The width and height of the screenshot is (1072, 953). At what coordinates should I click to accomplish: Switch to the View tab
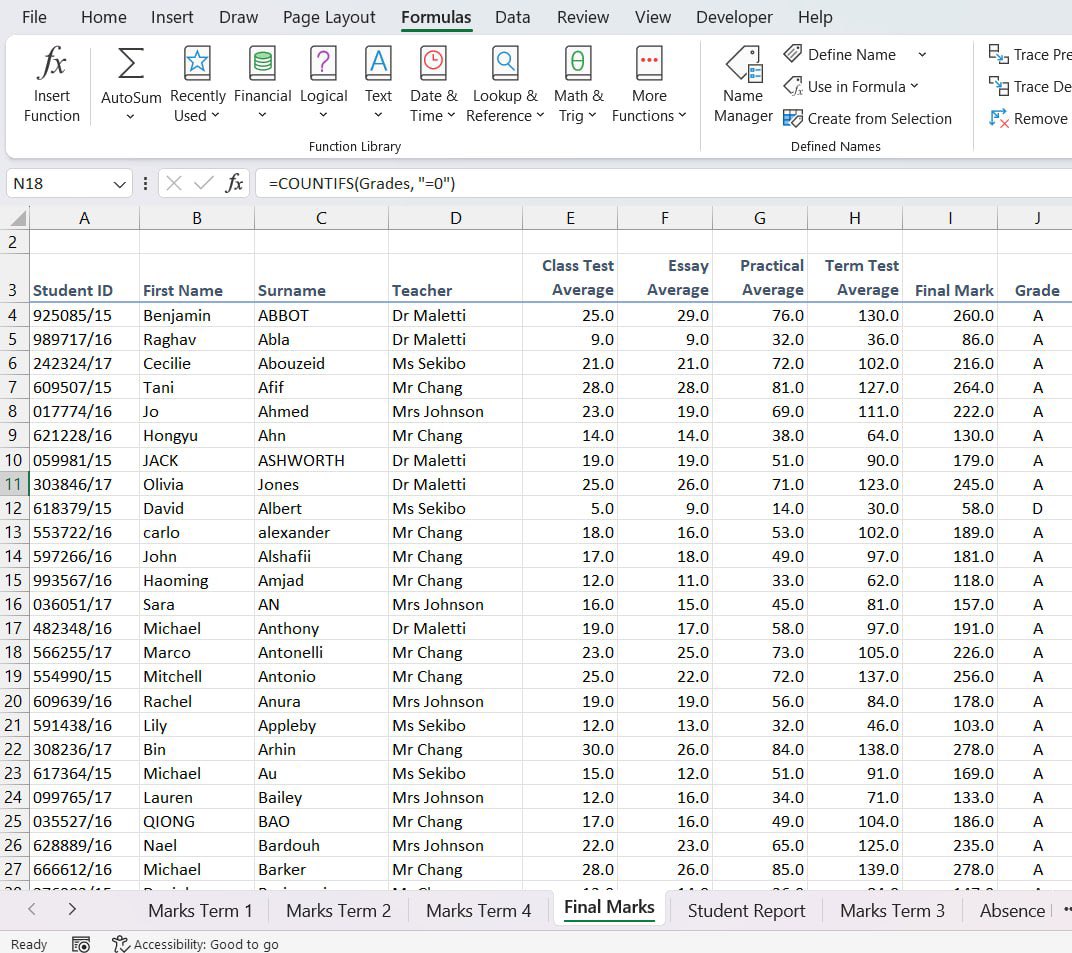652,17
